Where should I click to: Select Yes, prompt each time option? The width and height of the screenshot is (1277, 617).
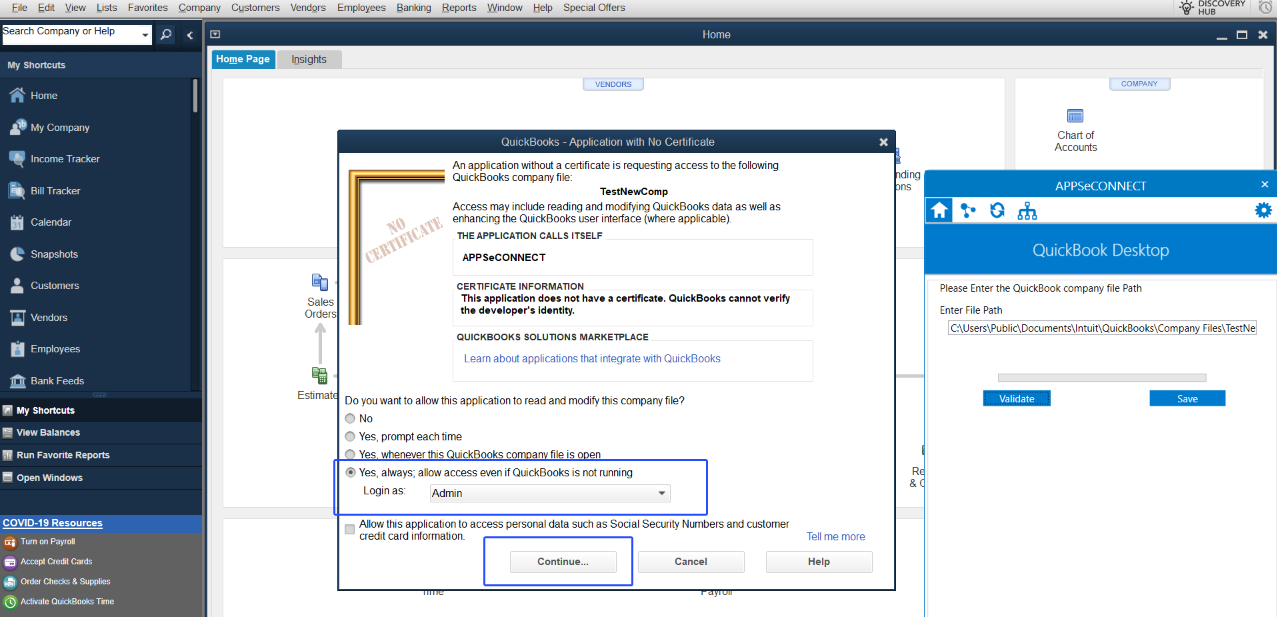pos(350,436)
